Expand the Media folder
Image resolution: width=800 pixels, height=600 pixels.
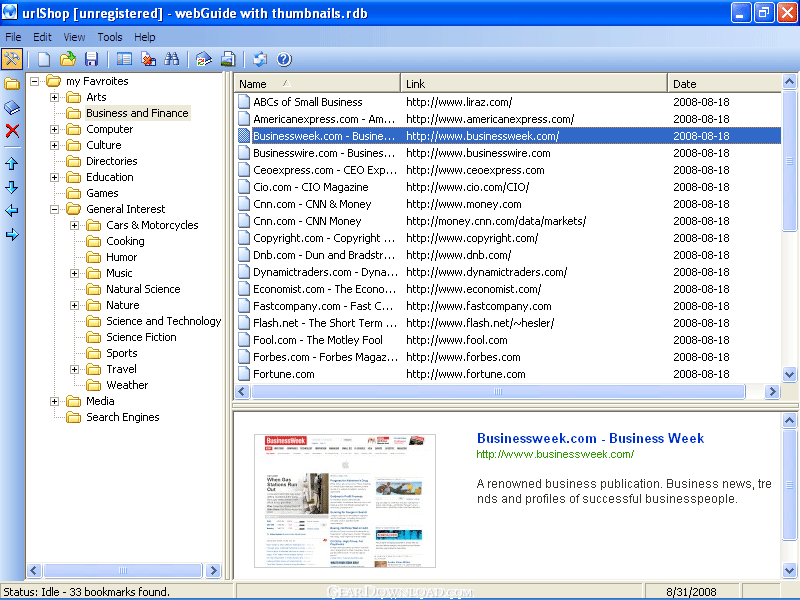click(54, 401)
